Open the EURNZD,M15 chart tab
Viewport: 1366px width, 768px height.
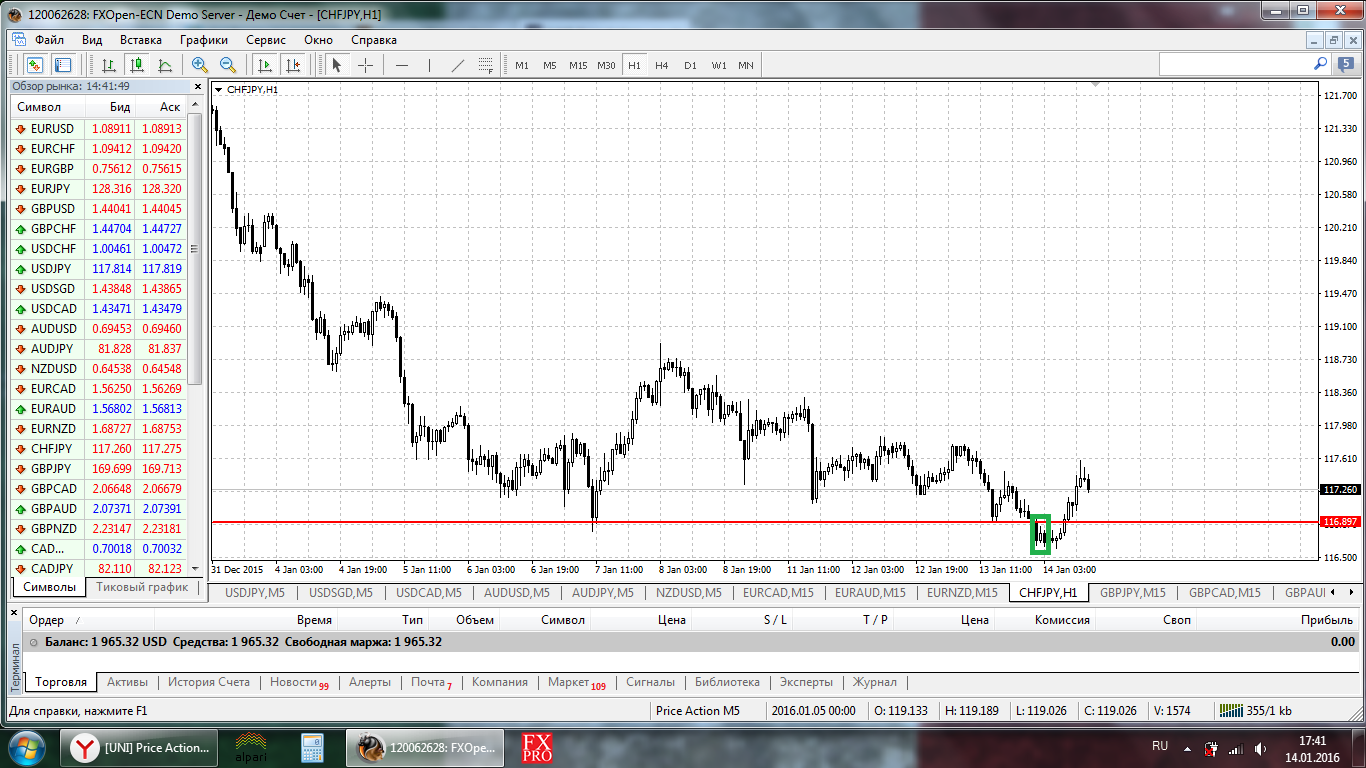(962, 592)
